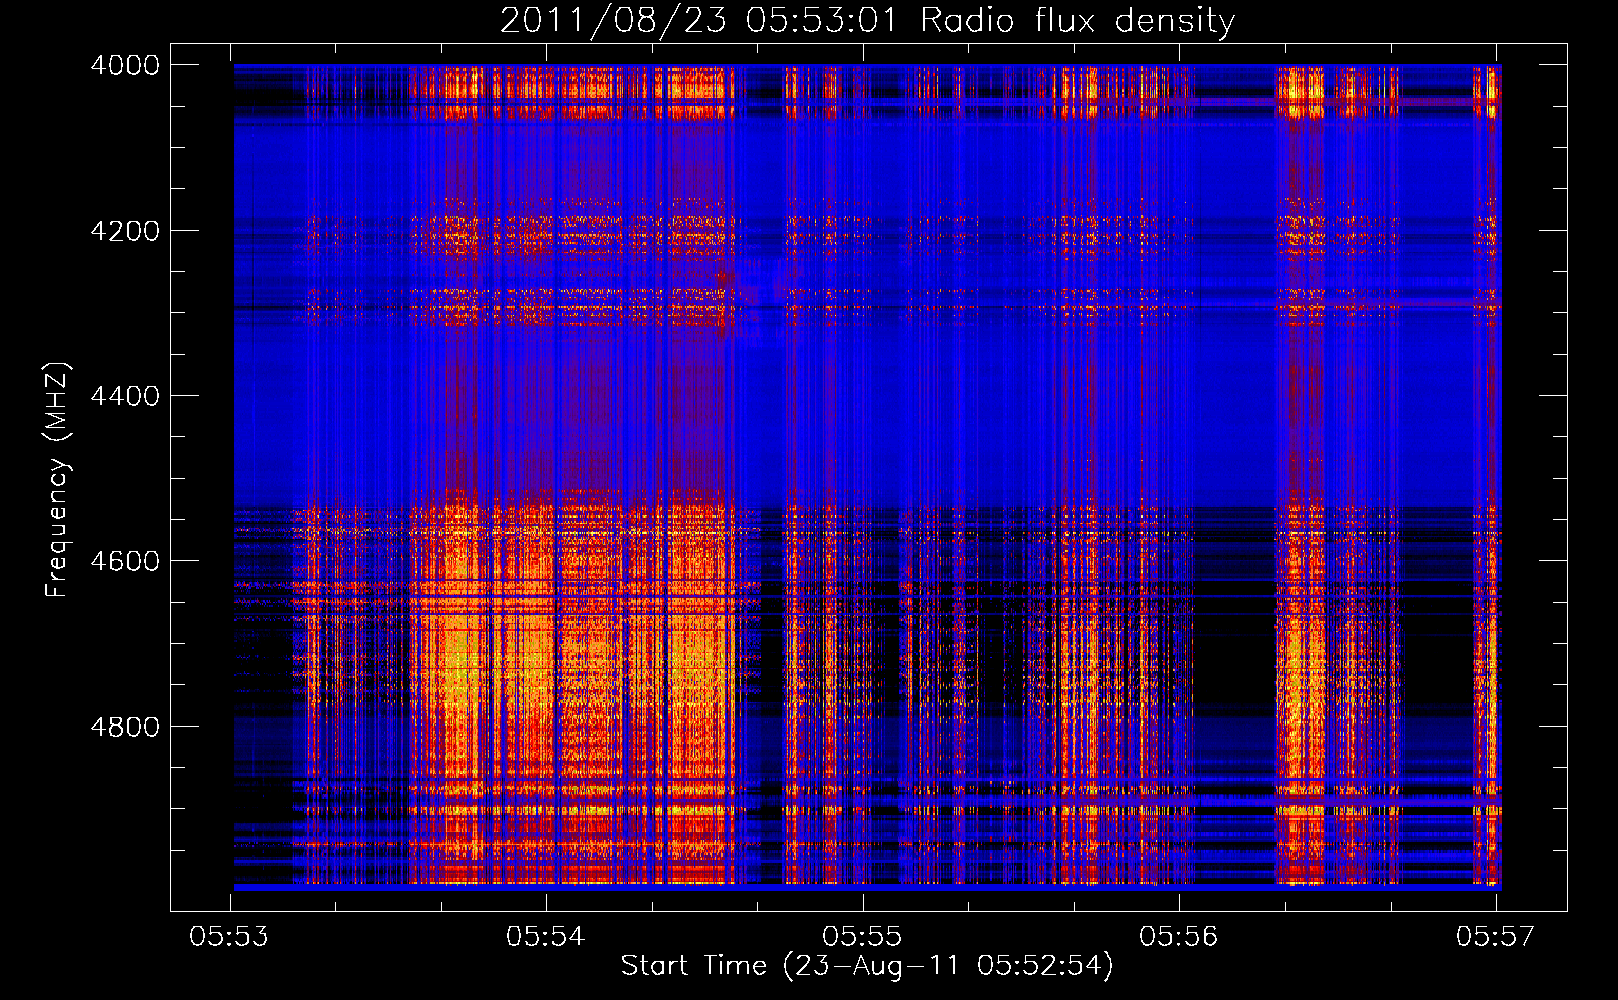
Task: Click the 05:54 time axis label
Action: pyautogui.click(x=545, y=937)
